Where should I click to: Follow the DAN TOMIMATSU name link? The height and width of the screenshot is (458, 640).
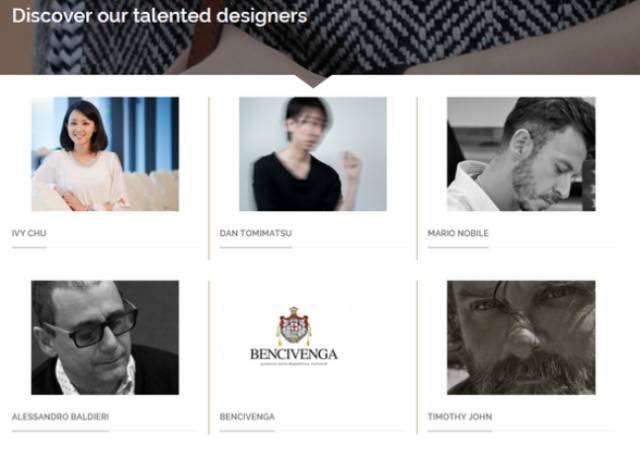tap(256, 233)
